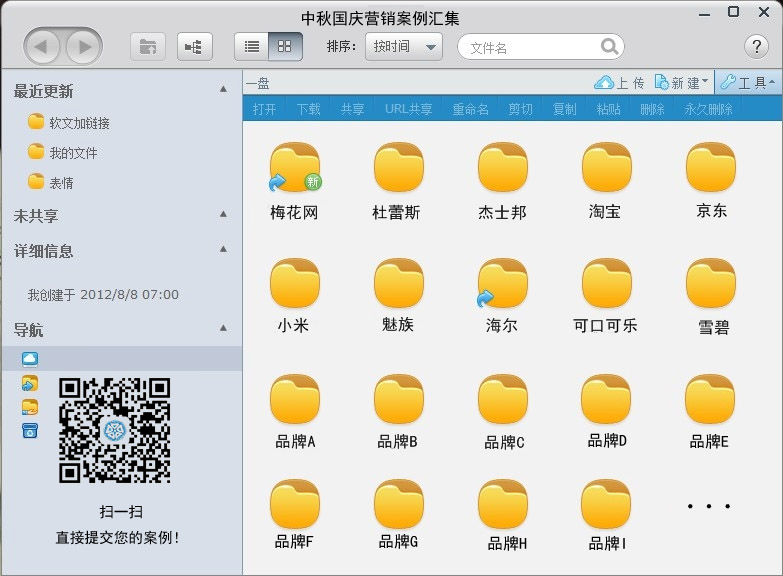Screen dimensions: 783x576
Task: Click 我创建于 2012/8/8 07:00 text
Action: pyautogui.click(x=103, y=294)
